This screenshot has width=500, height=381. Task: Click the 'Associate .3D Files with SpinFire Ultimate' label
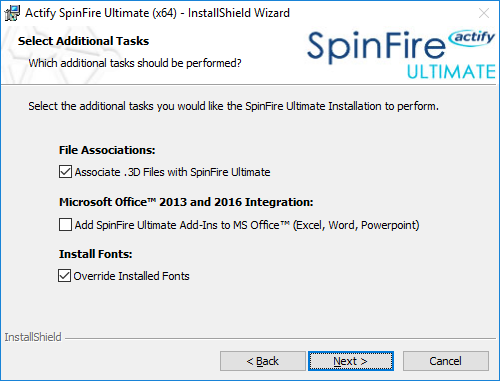click(172, 172)
